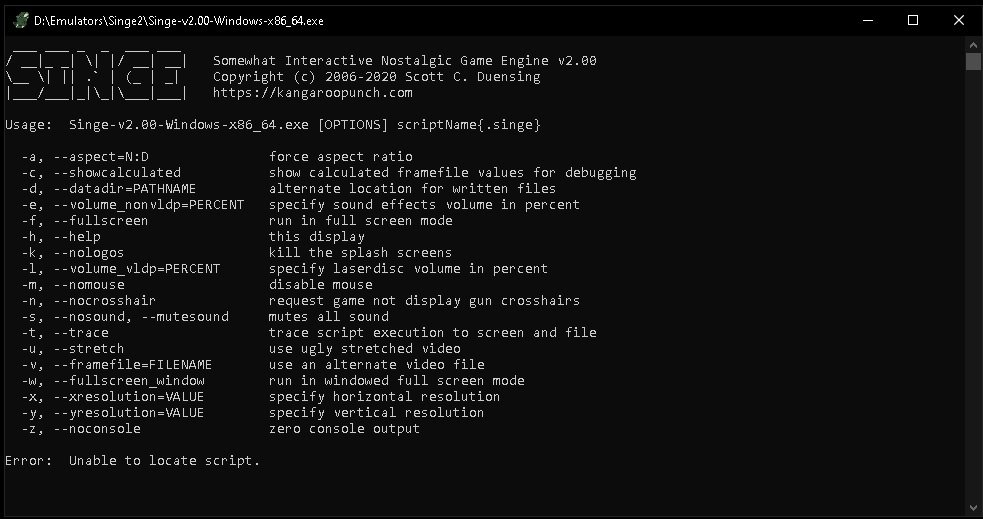Click the --fullscreen option text
Screen dimensions: 983x519
click(100, 221)
